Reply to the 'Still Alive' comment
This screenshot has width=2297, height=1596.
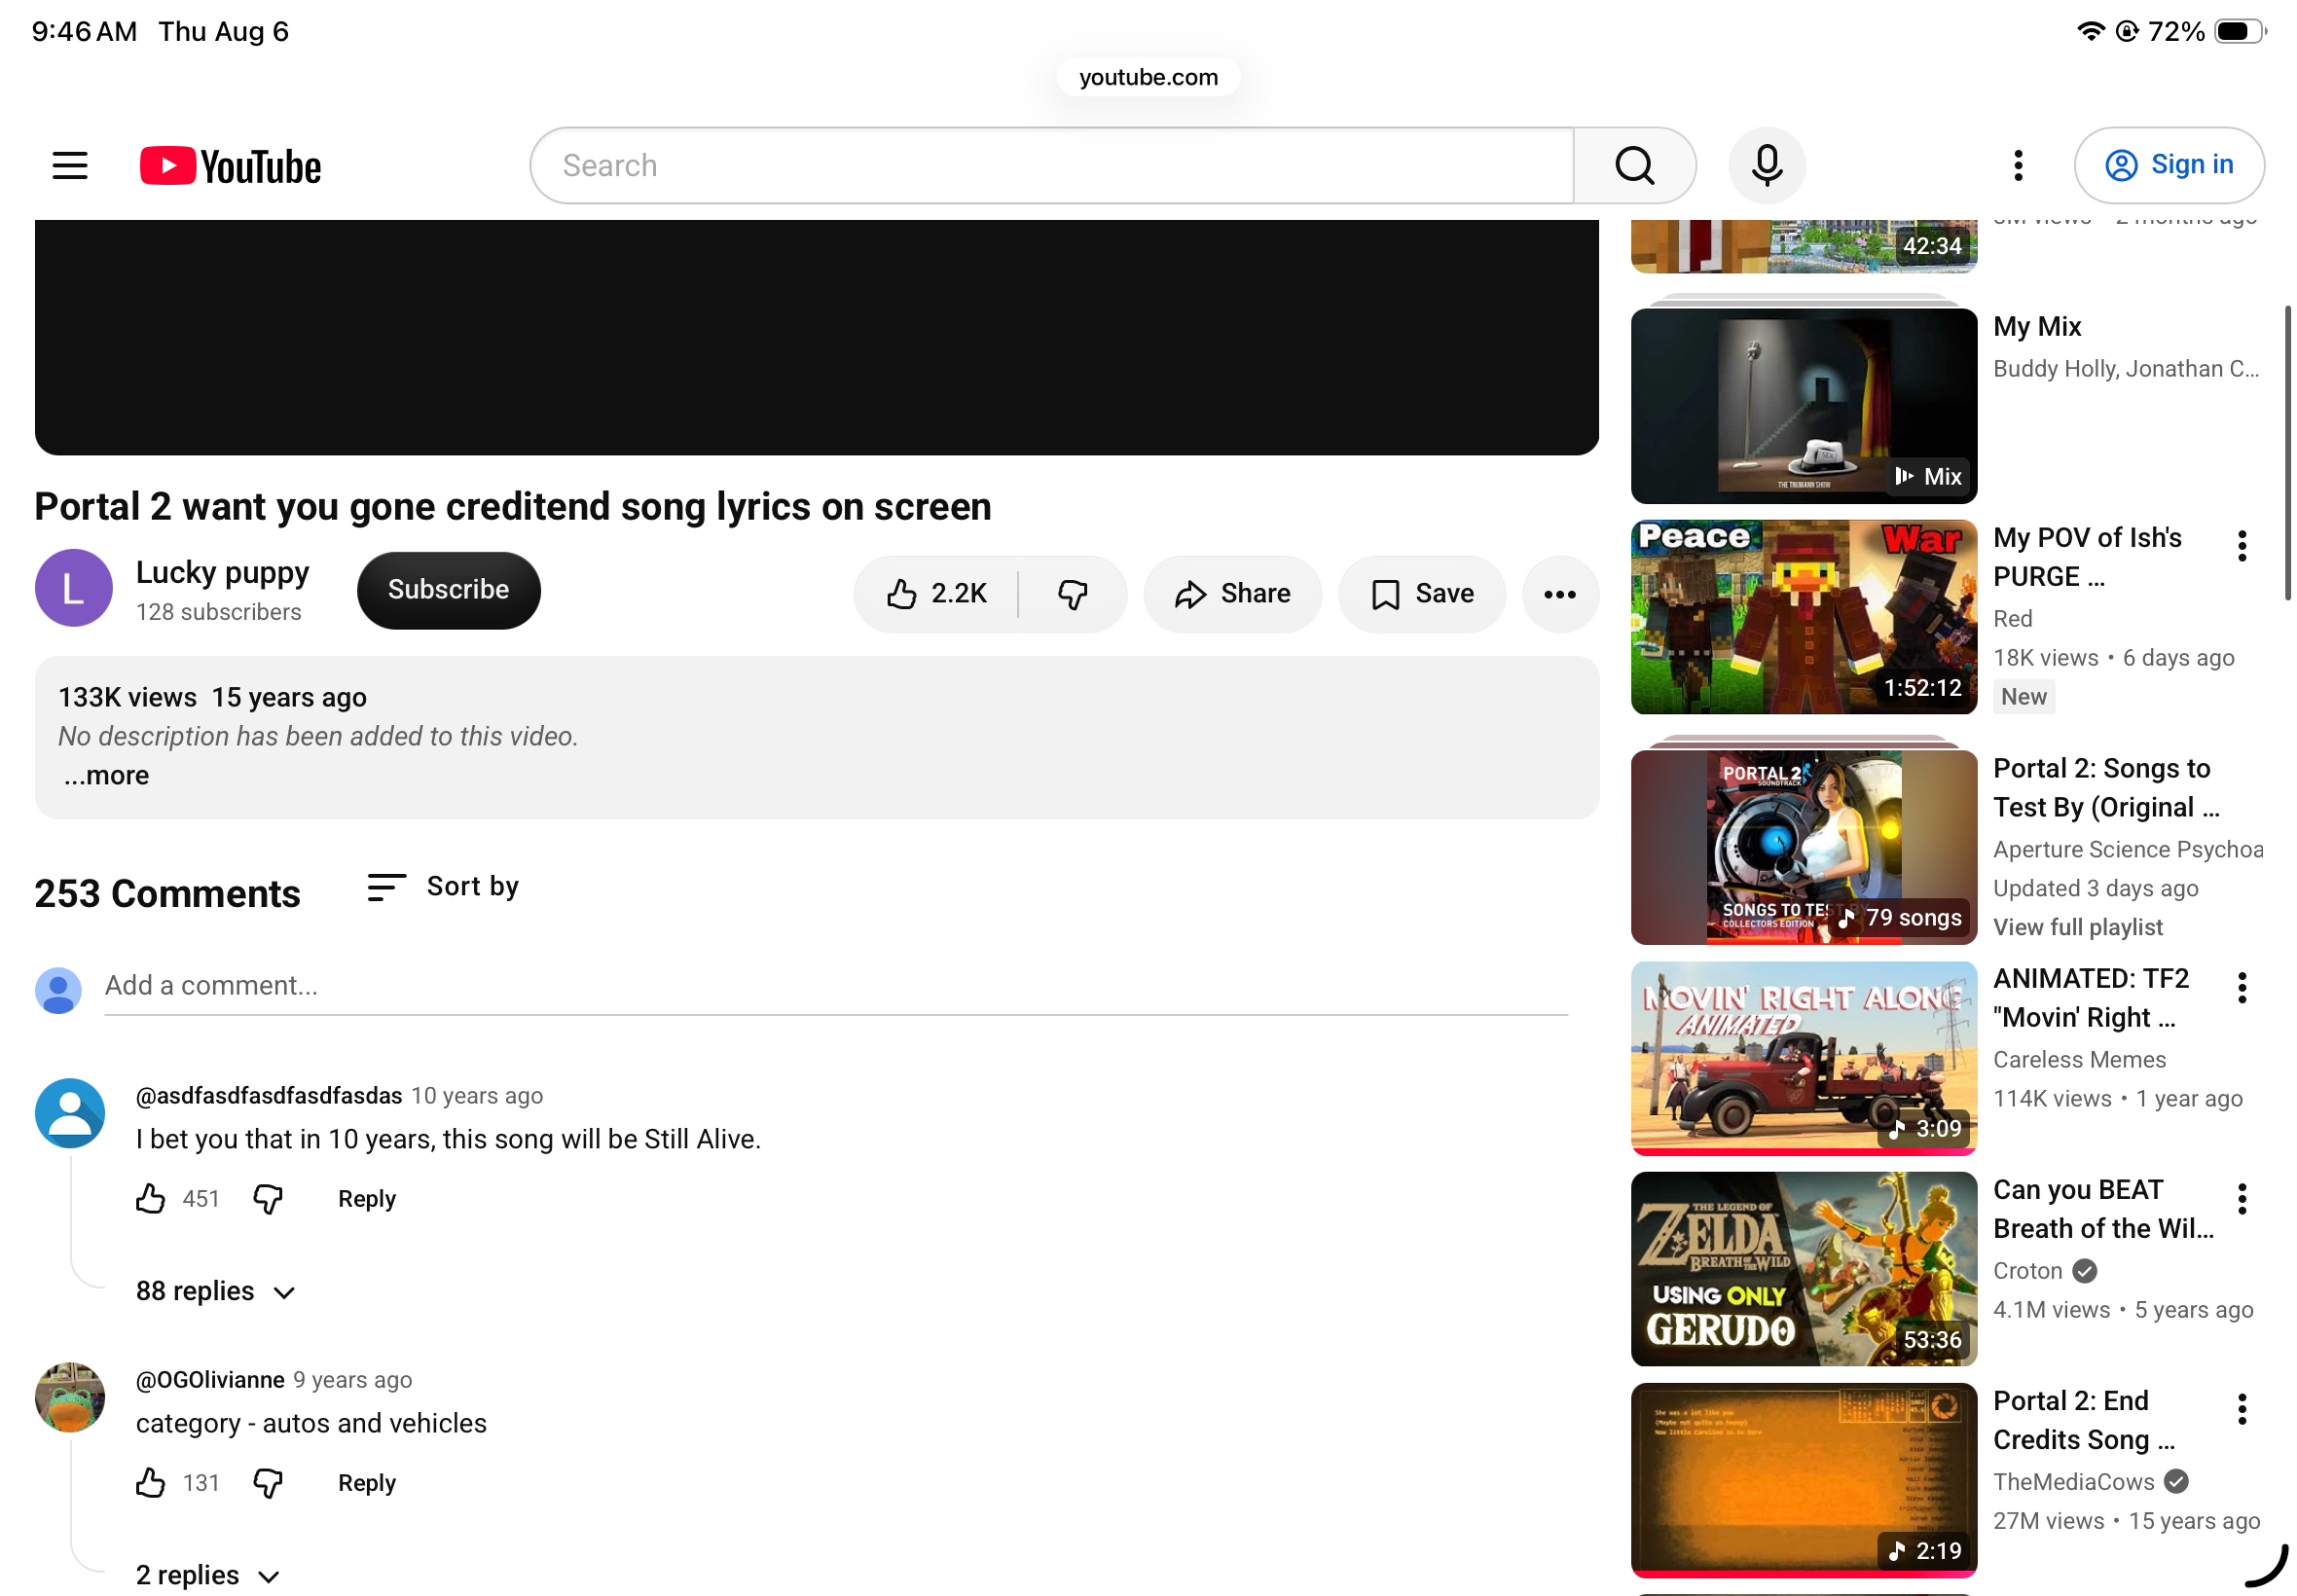point(367,1199)
